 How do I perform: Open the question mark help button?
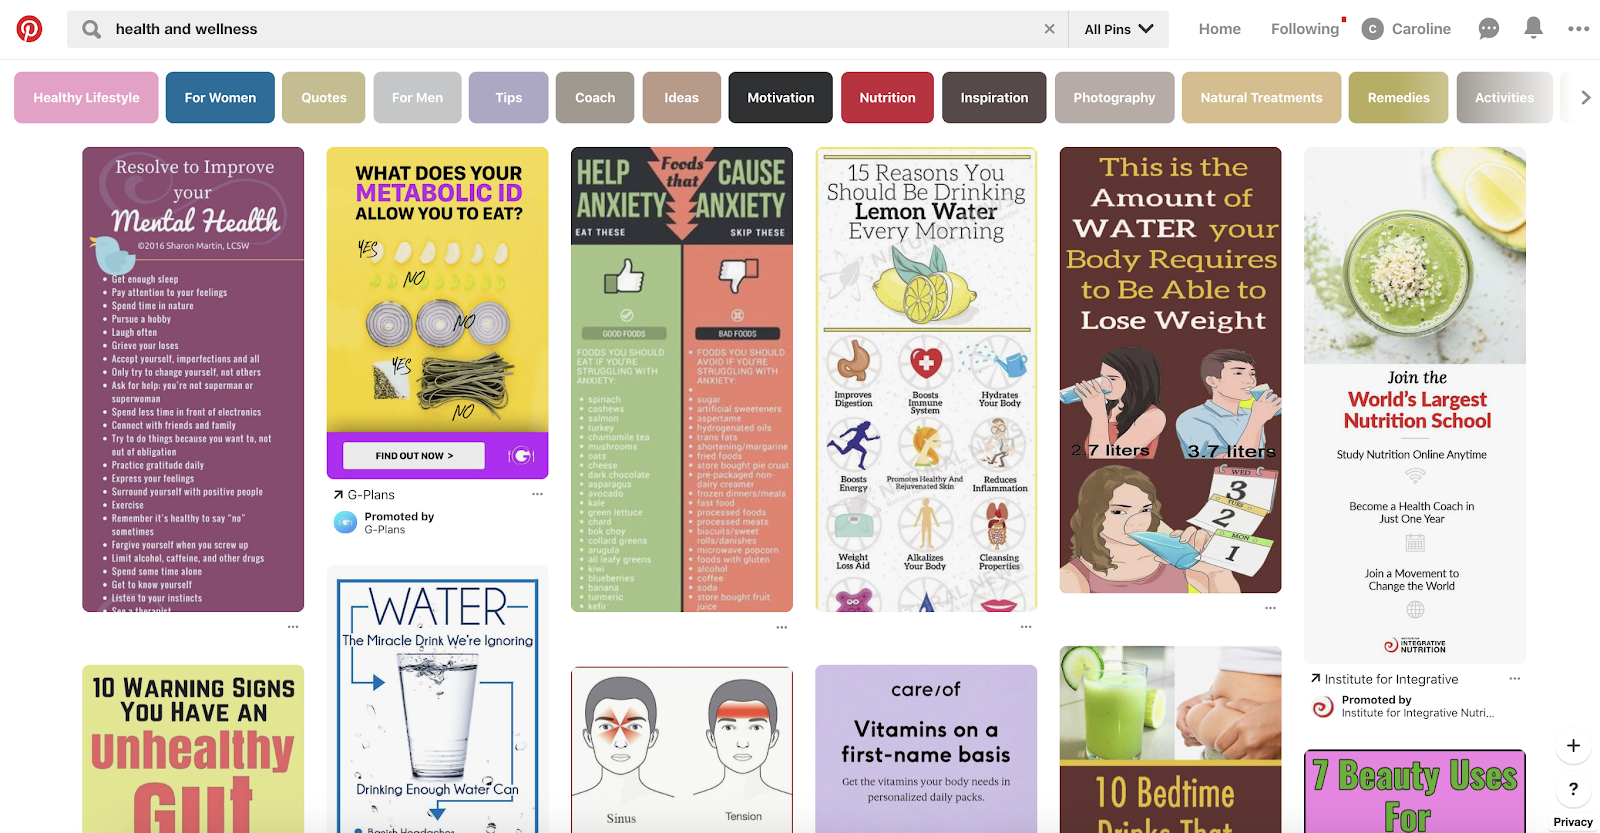[1573, 788]
